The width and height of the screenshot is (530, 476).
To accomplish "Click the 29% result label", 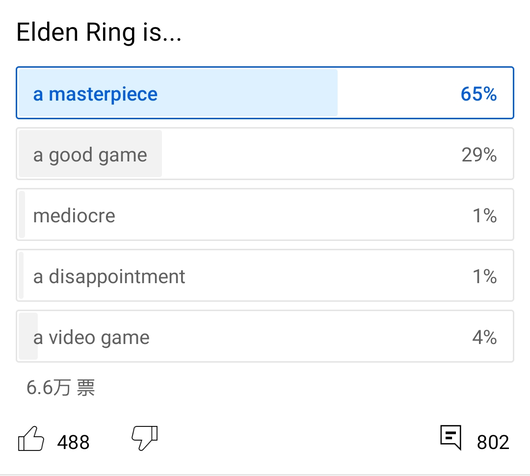I will click(x=479, y=155).
